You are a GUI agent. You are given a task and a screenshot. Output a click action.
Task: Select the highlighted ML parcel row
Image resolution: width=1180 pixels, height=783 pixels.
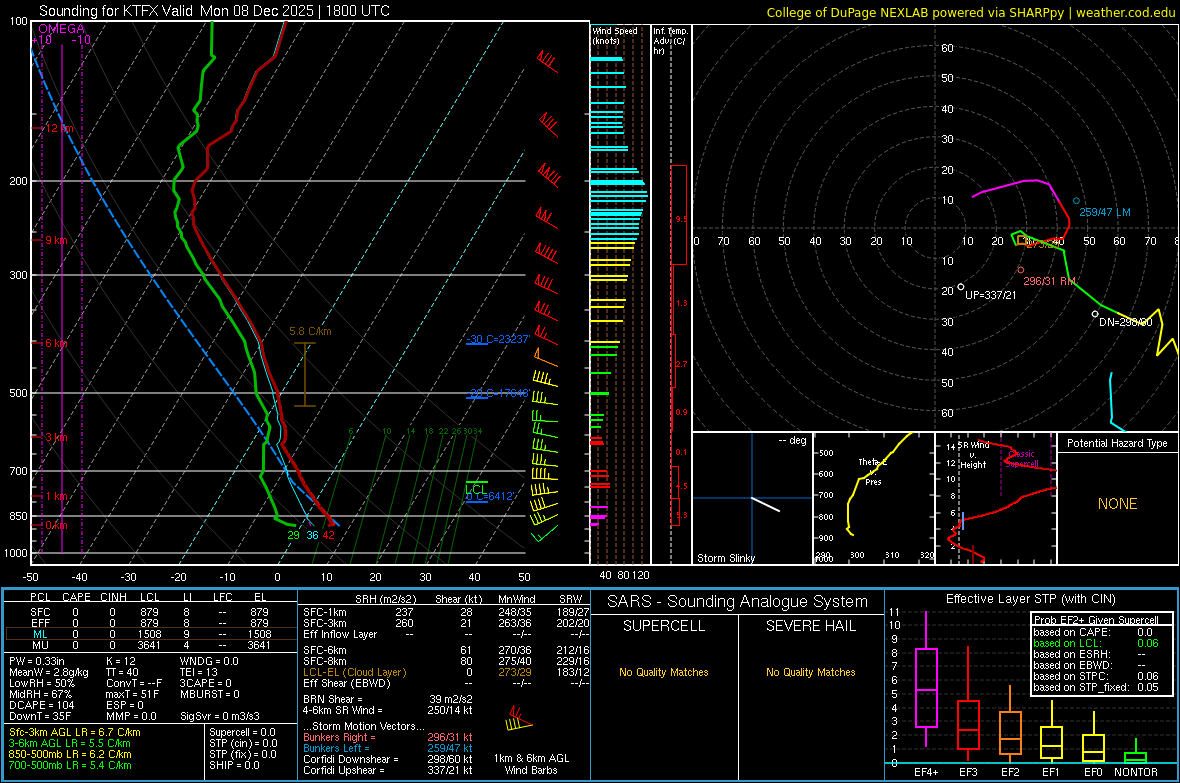149,634
